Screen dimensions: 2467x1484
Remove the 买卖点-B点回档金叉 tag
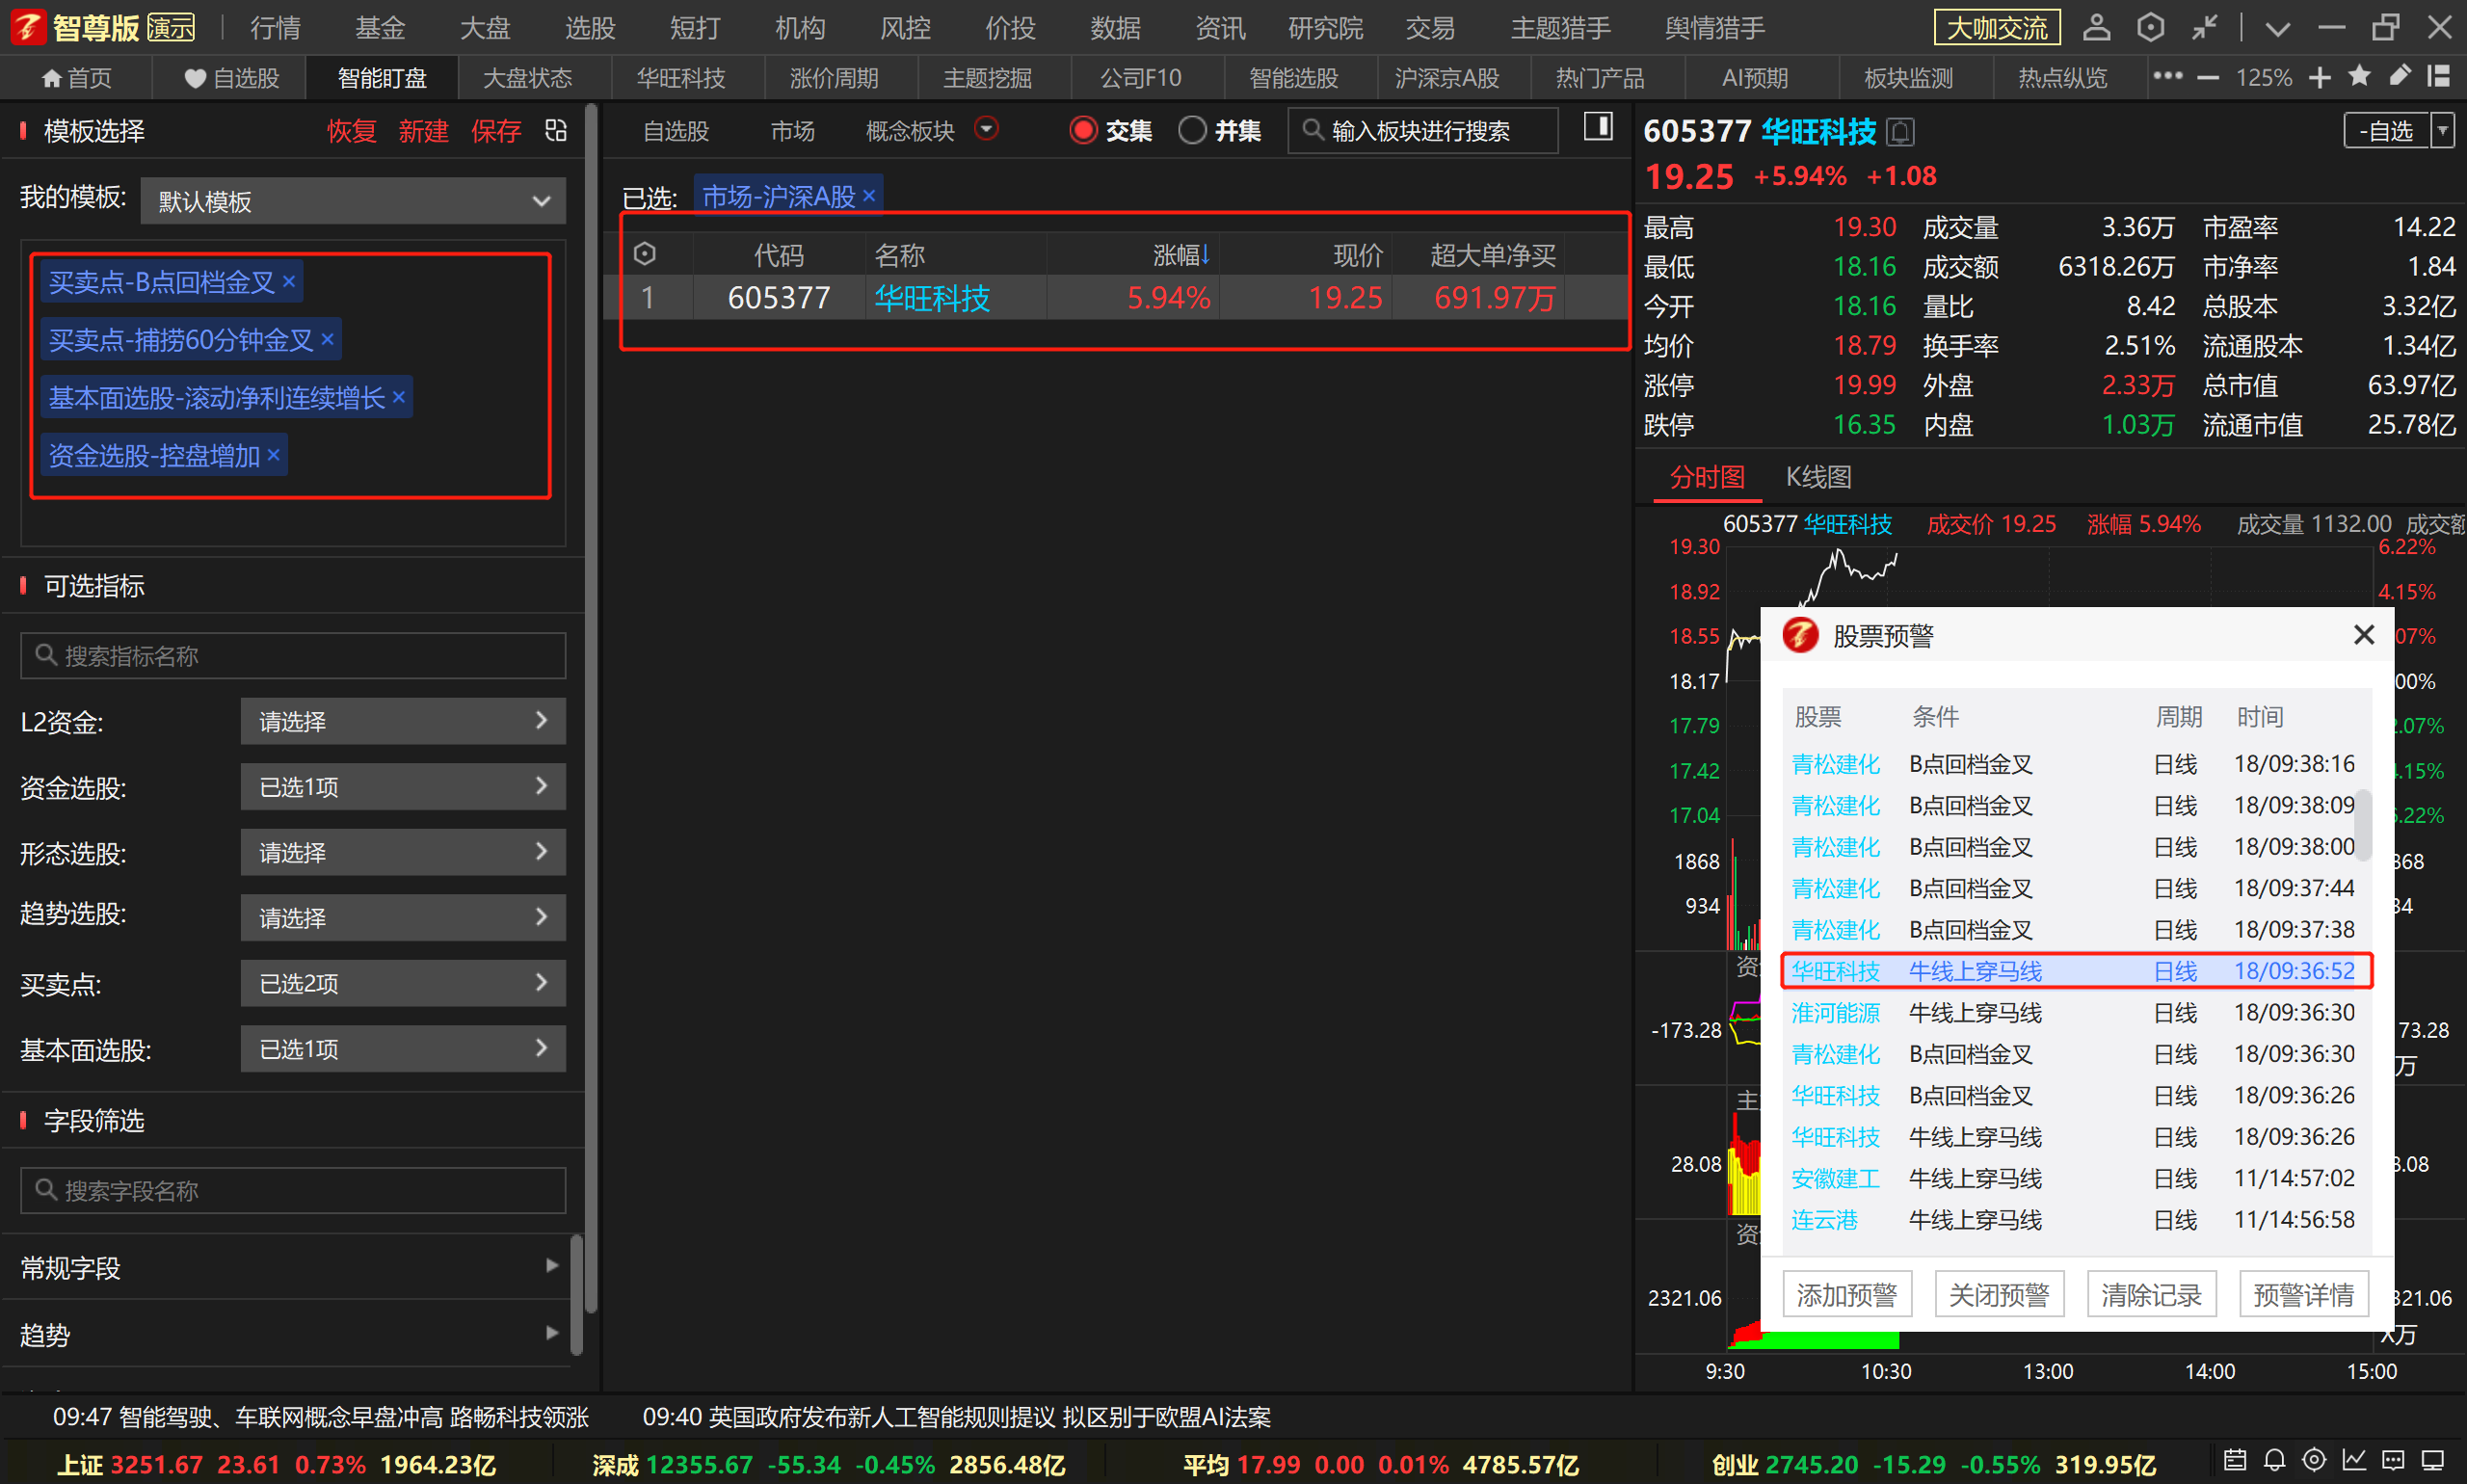point(289,281)
